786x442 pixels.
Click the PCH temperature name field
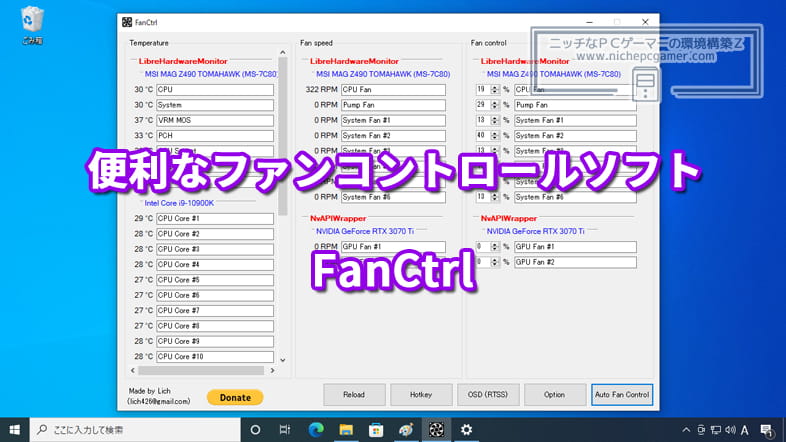tap(215, 136)
